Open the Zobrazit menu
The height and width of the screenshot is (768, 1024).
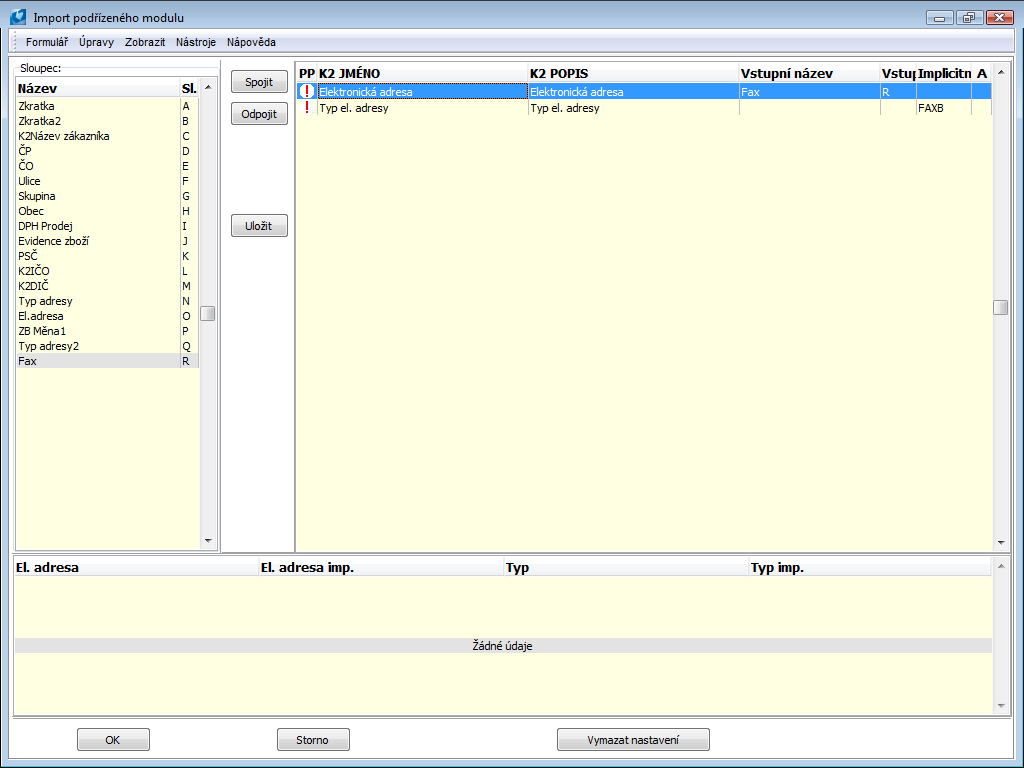point(144,43)
